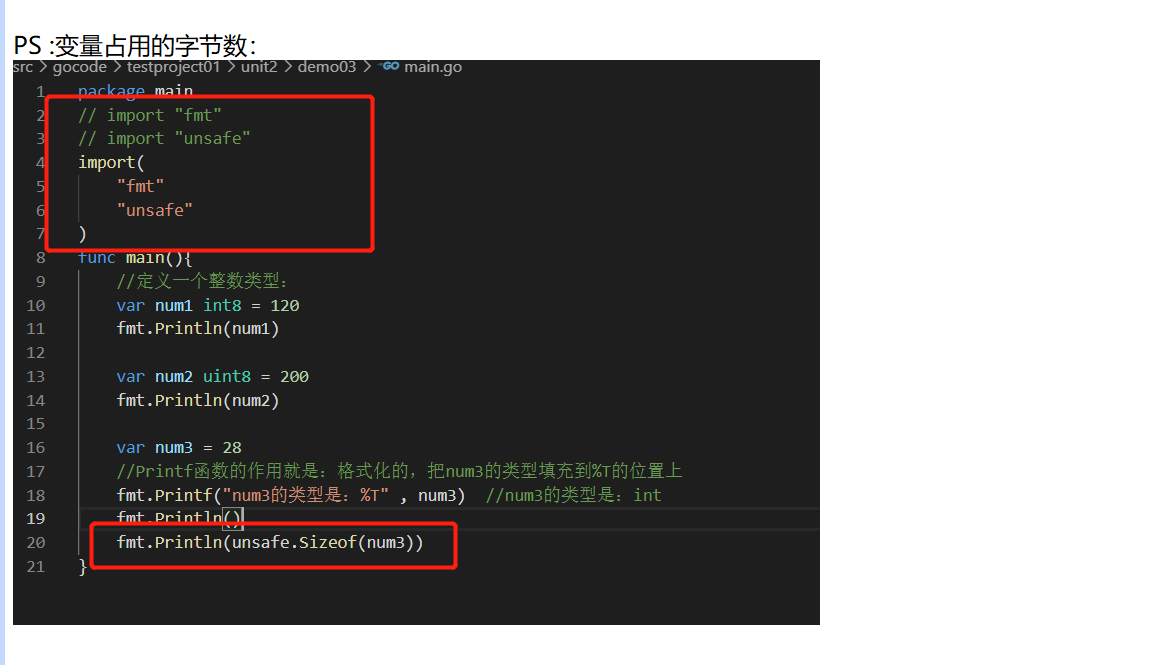Expand the testproject01 breadcrumb folder
Image resolution: width=1164 pixels, height=665 pixels.
click(x=173, y=67)
